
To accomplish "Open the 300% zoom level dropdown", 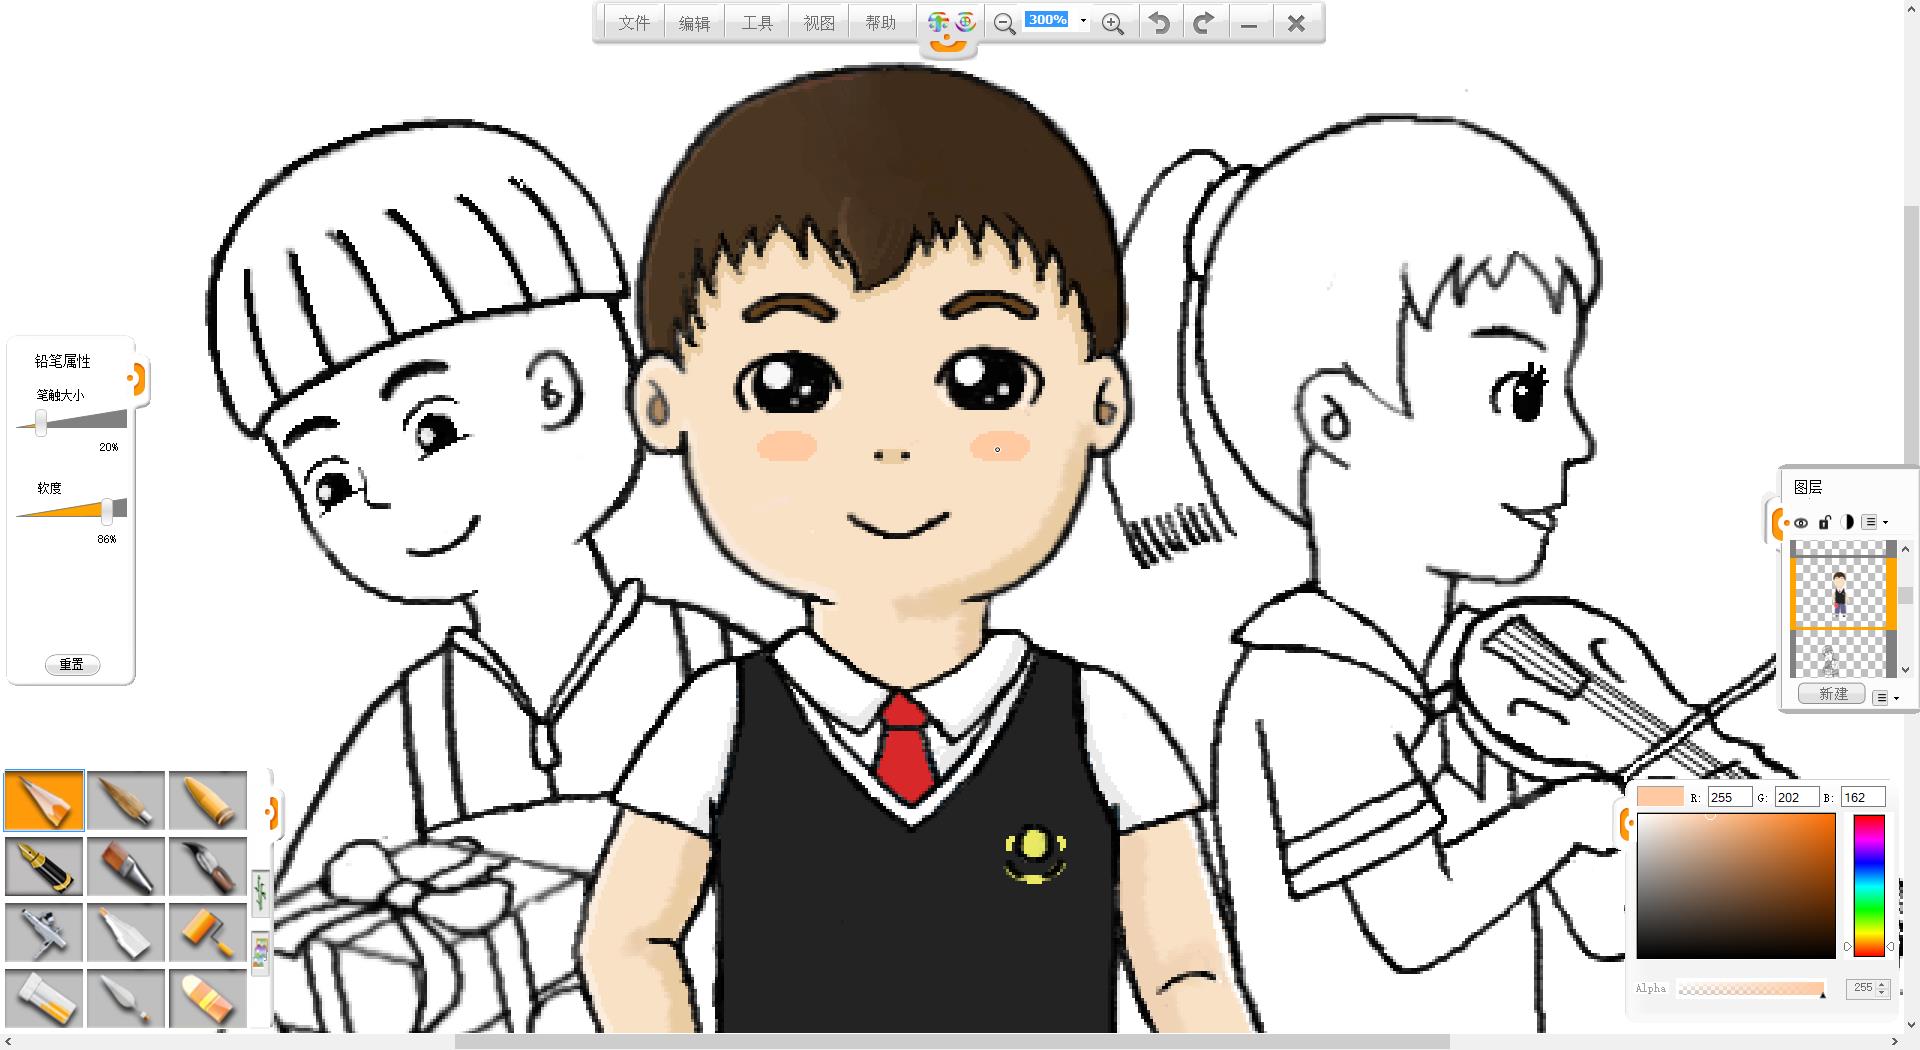I will coord(1083,20).
